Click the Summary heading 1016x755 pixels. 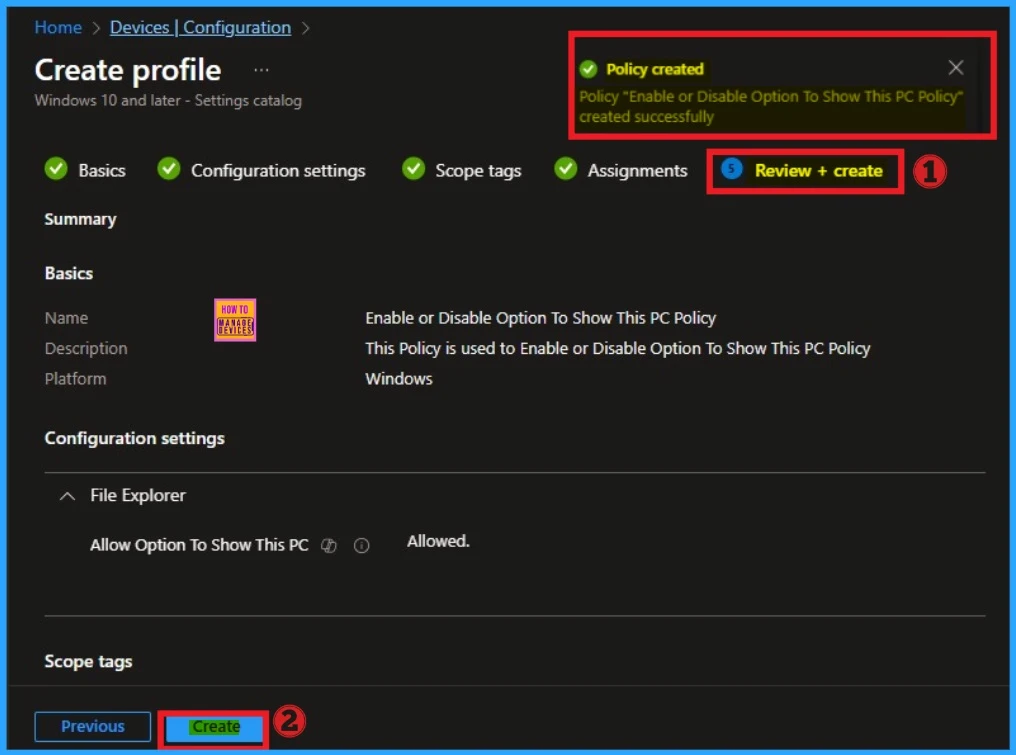click(80, 220)
